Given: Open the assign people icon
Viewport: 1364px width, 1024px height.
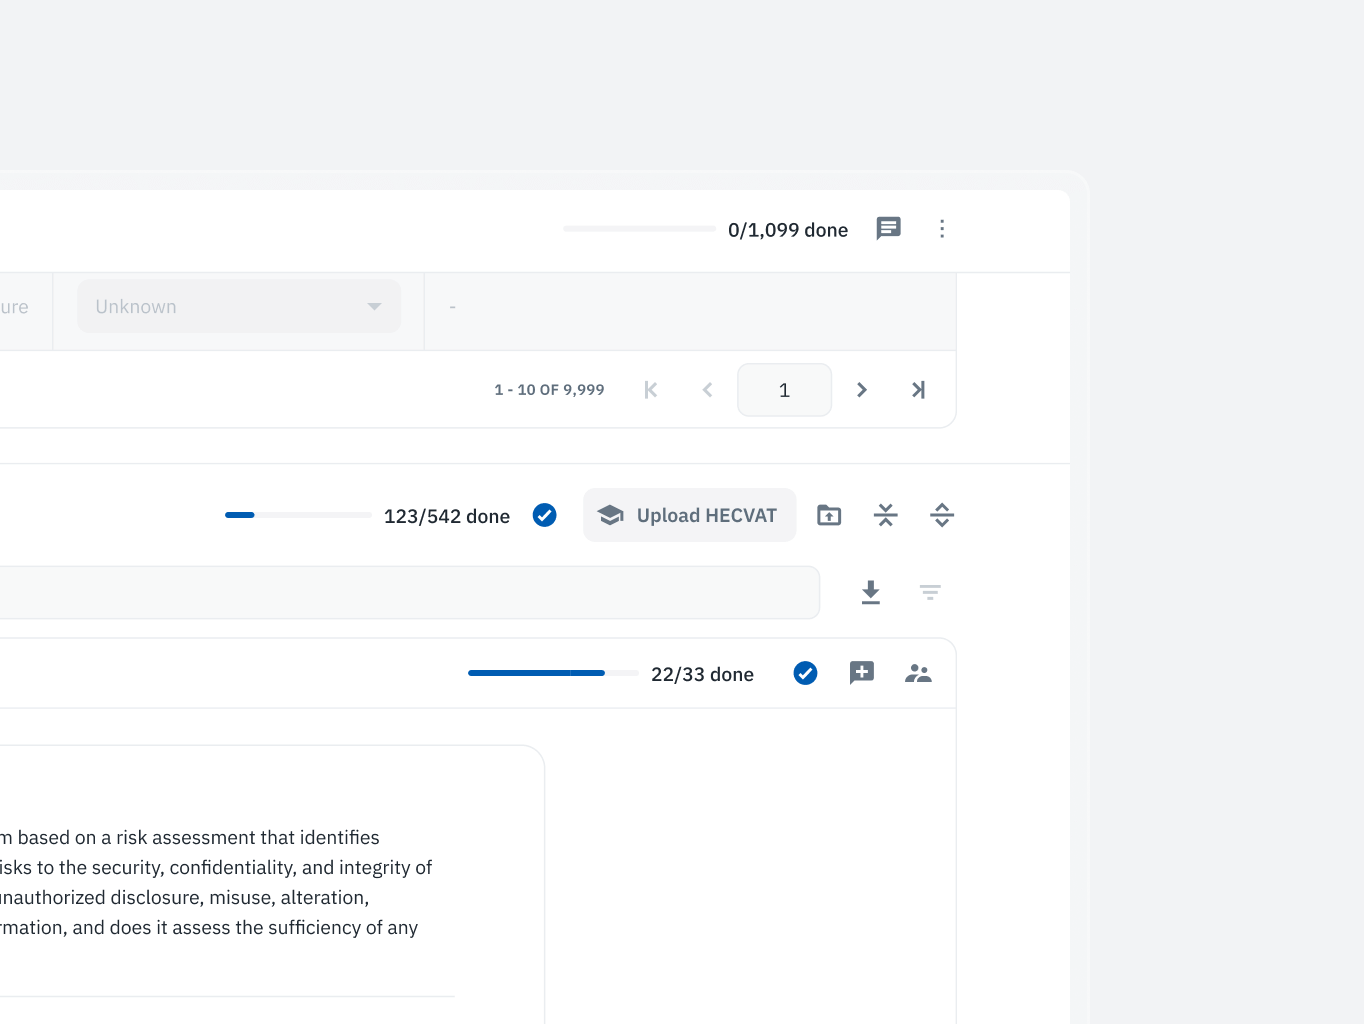Looking at the screenshot, I should coord(918,674).
